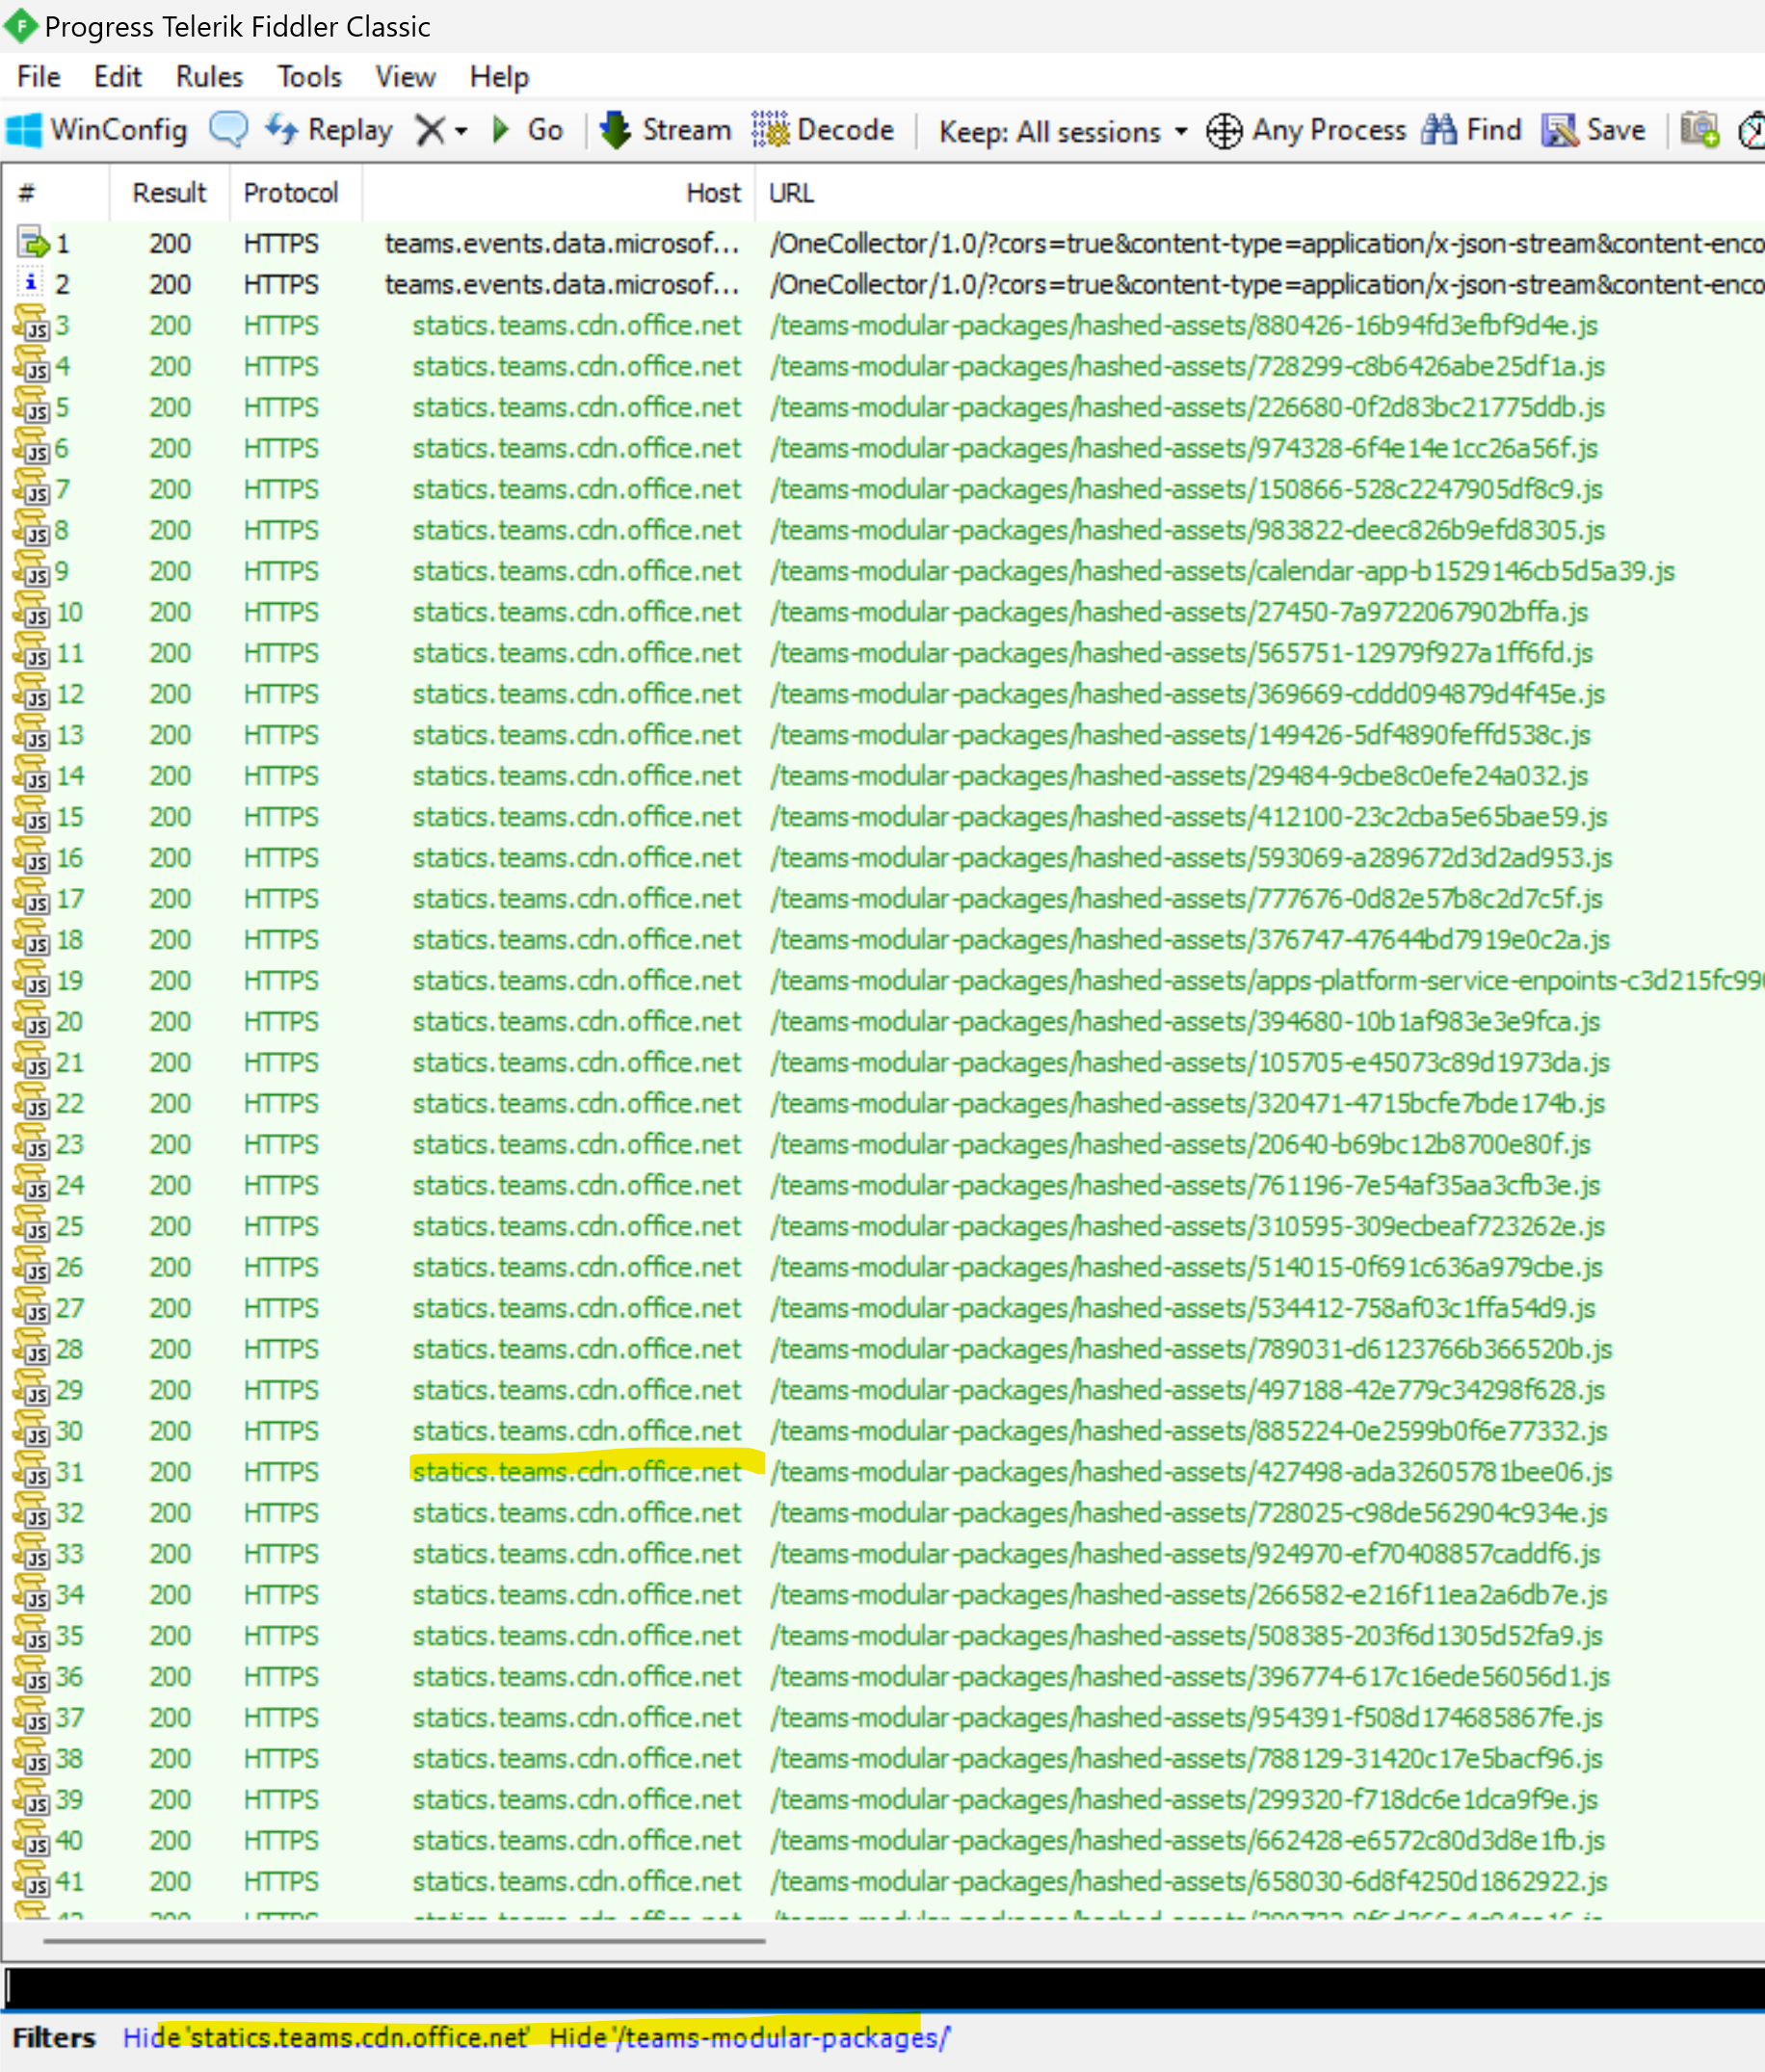Open the Tools menu
This screenshot has width=1765, height=2072.
(x=309, y=77)
